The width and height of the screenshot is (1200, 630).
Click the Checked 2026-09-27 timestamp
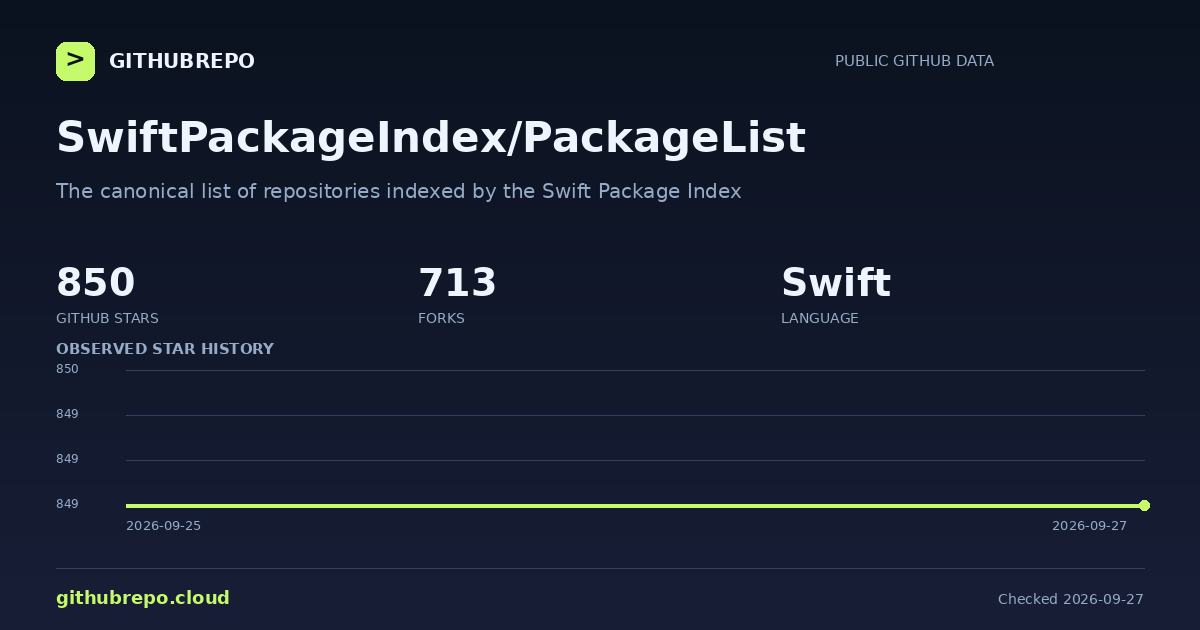coord(1071,599)
